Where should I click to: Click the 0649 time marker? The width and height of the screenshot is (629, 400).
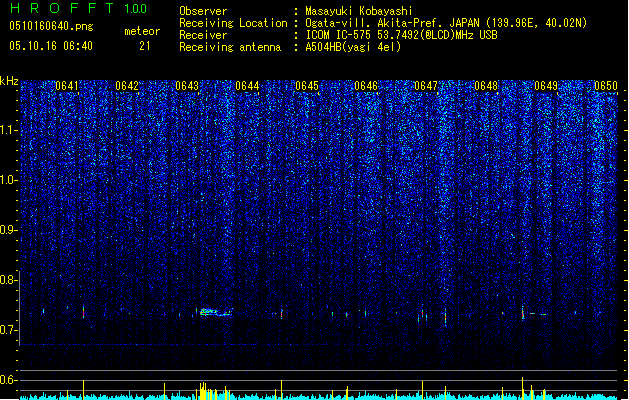(546, 86)
